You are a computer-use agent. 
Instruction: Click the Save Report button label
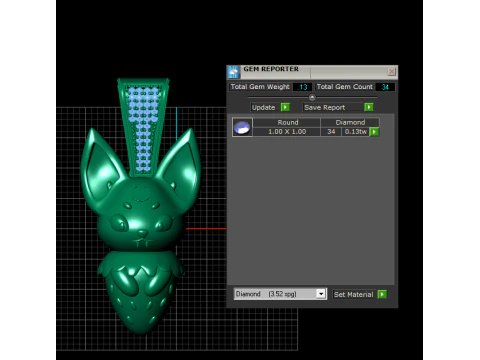click(x=324, y=107)
